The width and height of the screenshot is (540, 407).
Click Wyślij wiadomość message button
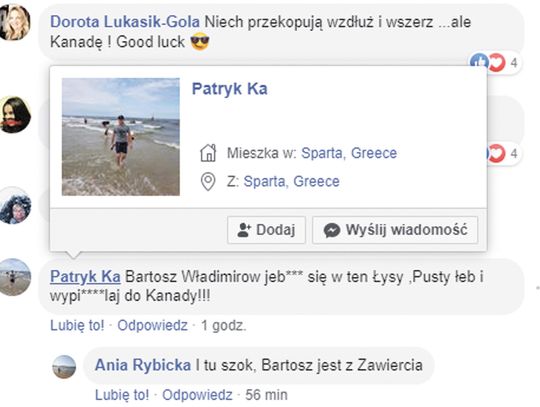[x=395, y=230]
